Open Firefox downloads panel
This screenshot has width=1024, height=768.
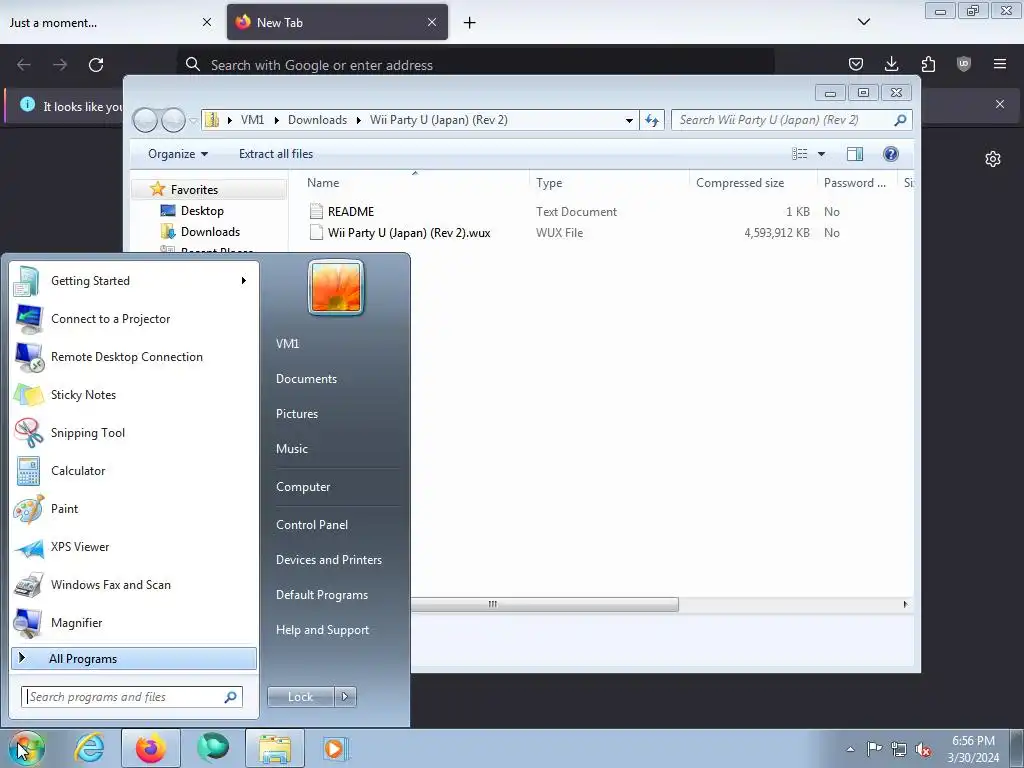[891, 64]
